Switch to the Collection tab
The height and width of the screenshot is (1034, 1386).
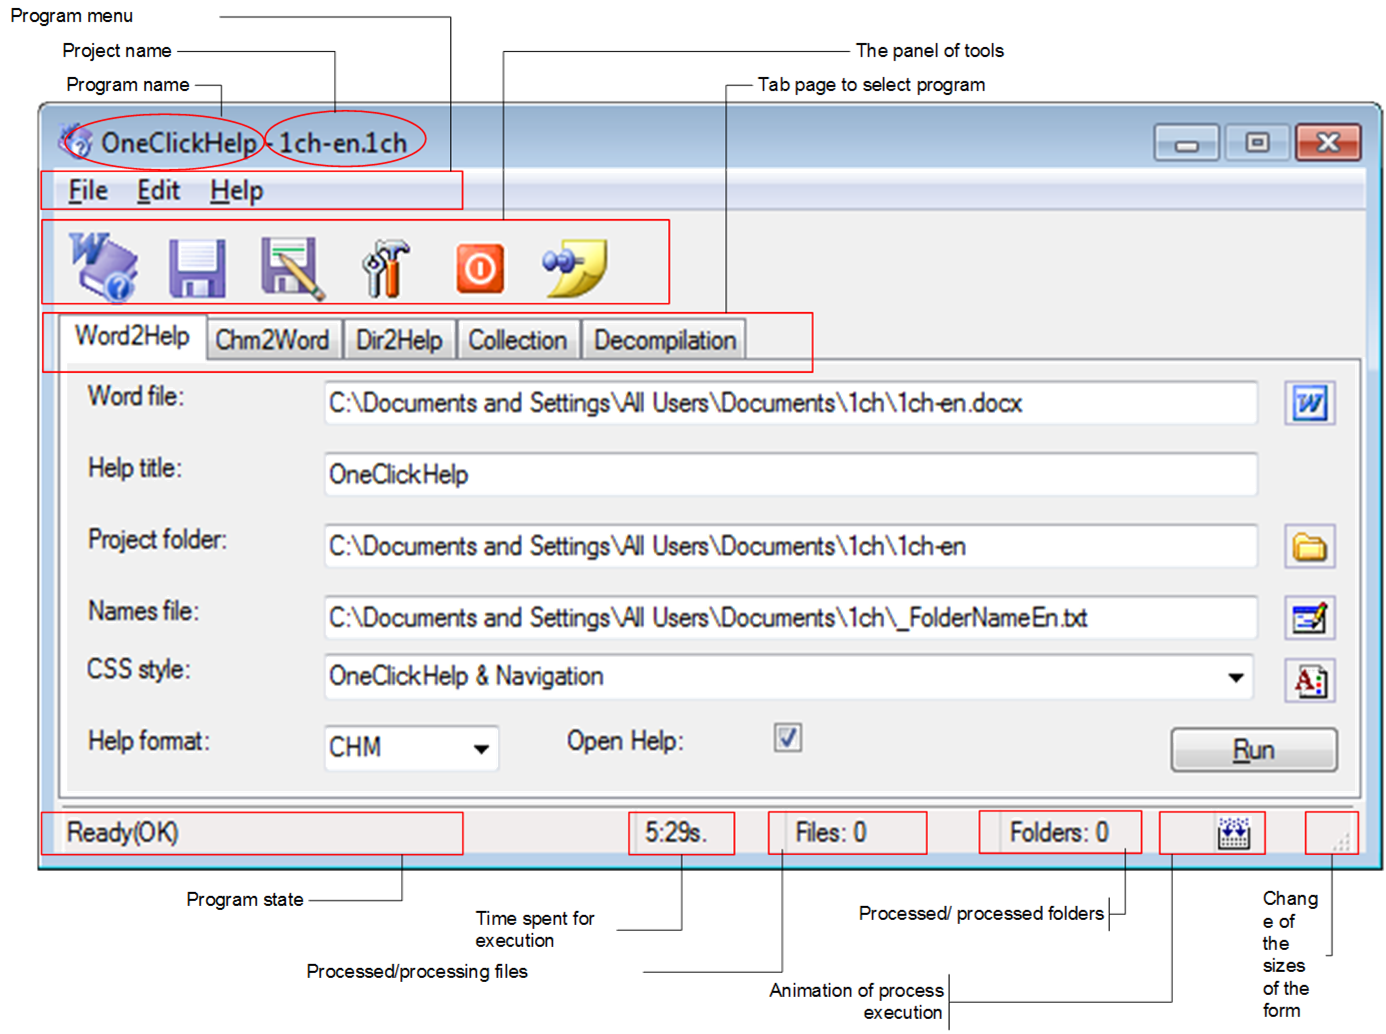(x=518, y=340)
